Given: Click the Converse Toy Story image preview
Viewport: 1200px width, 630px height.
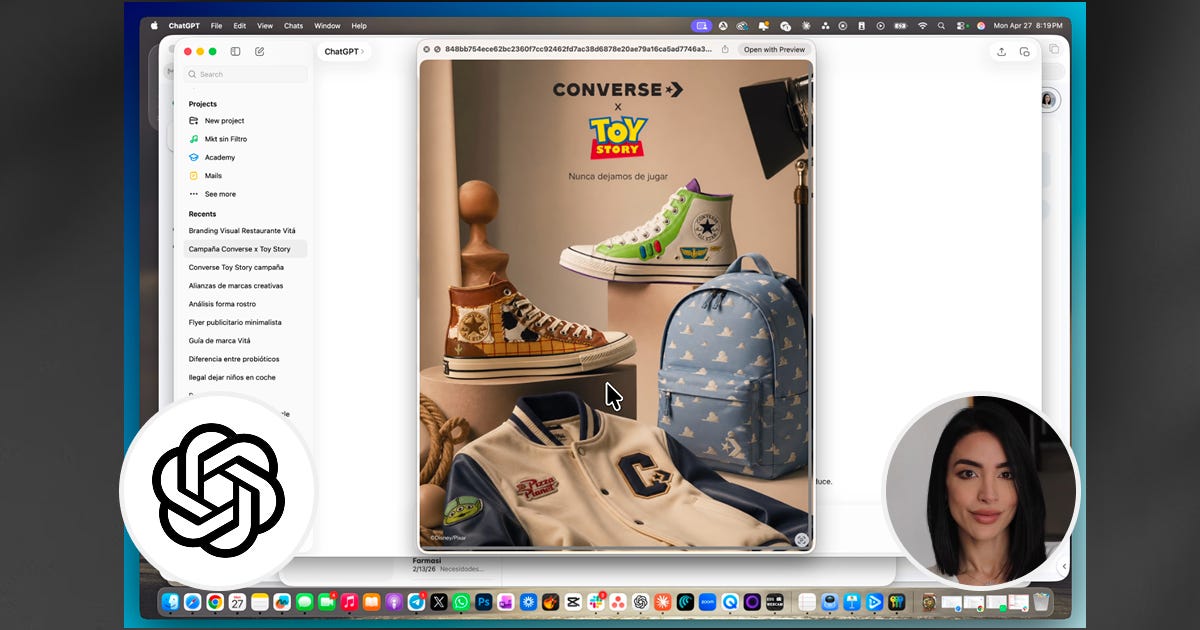Looking at the screenshot, I should point(616,304).
